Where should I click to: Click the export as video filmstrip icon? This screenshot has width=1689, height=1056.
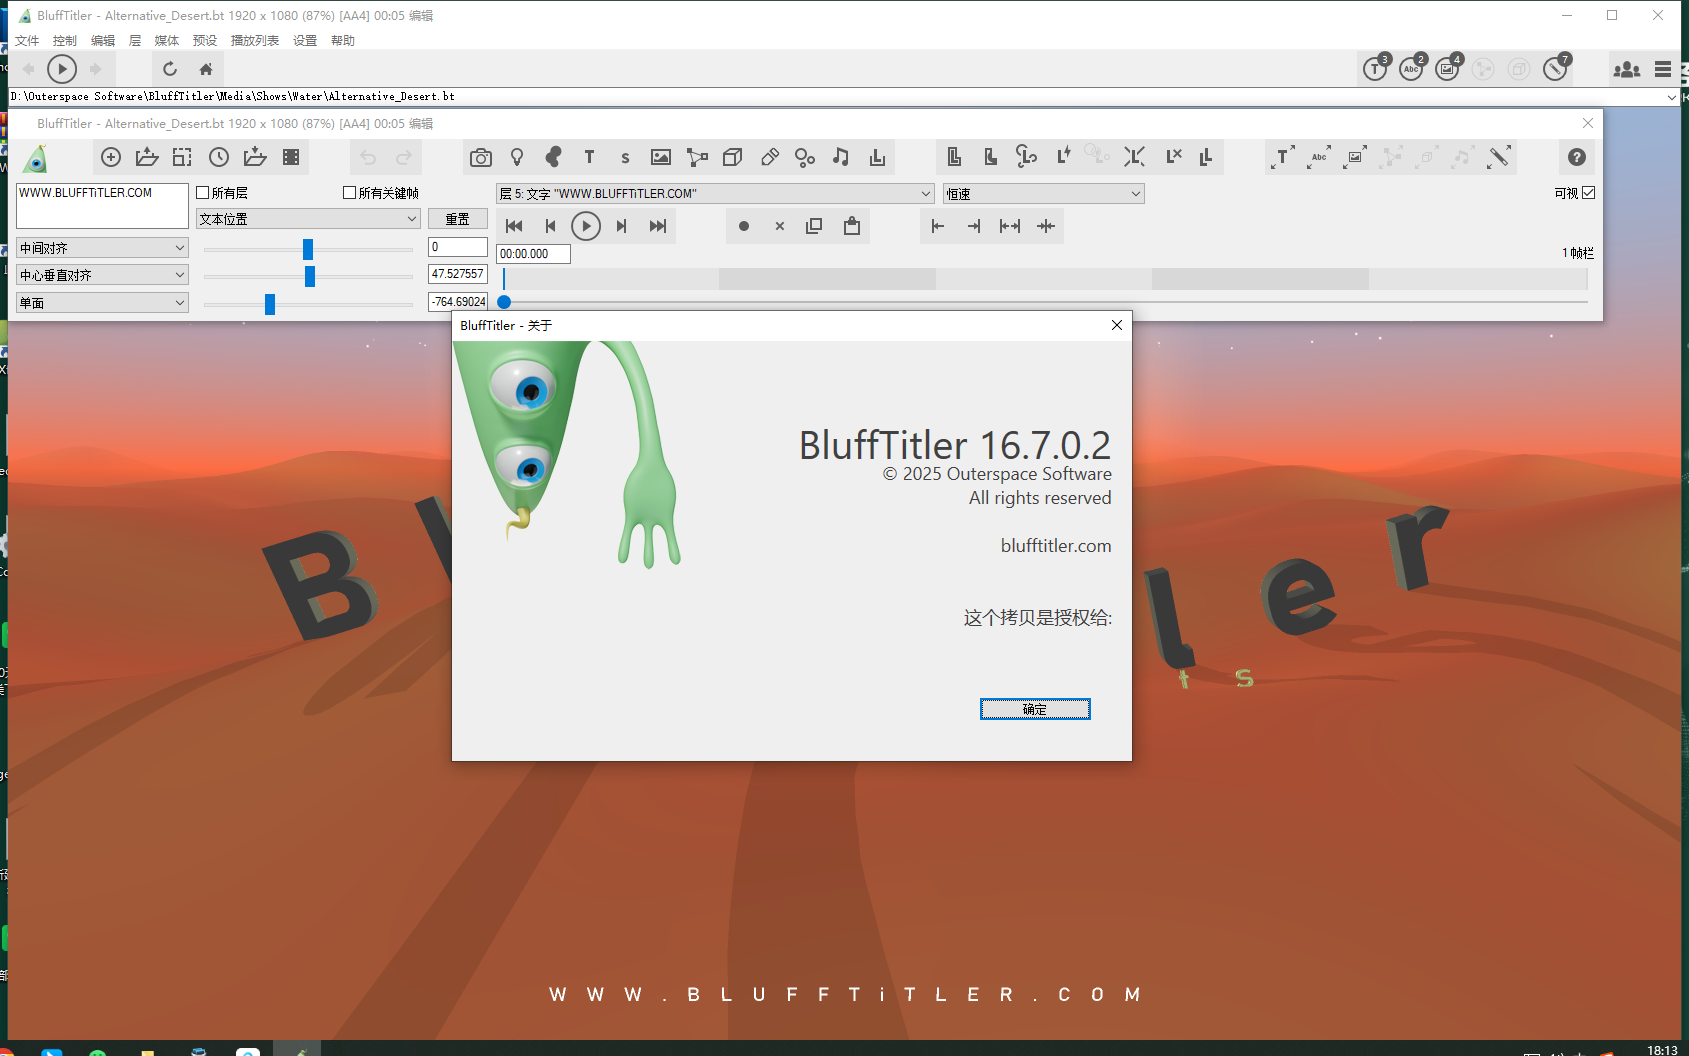[291, 157]
